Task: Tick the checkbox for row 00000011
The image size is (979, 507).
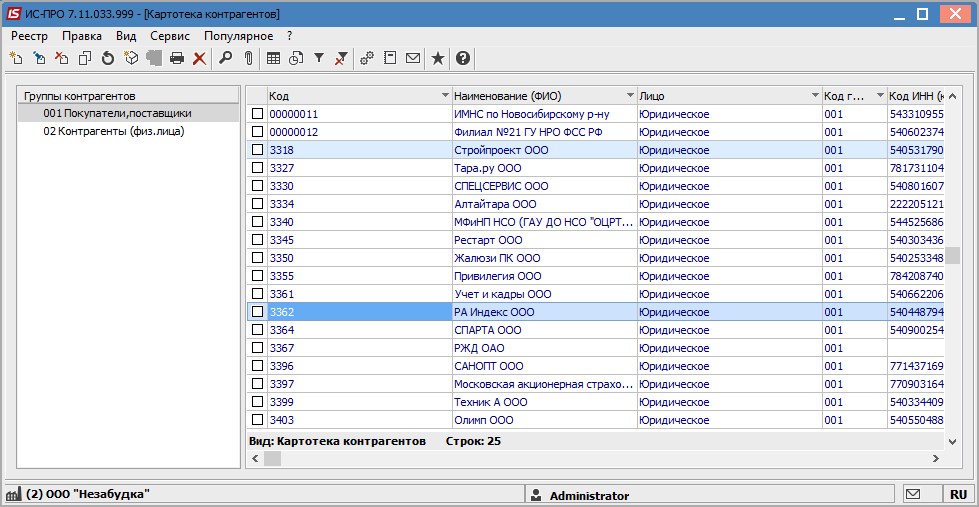Action: 257,114
